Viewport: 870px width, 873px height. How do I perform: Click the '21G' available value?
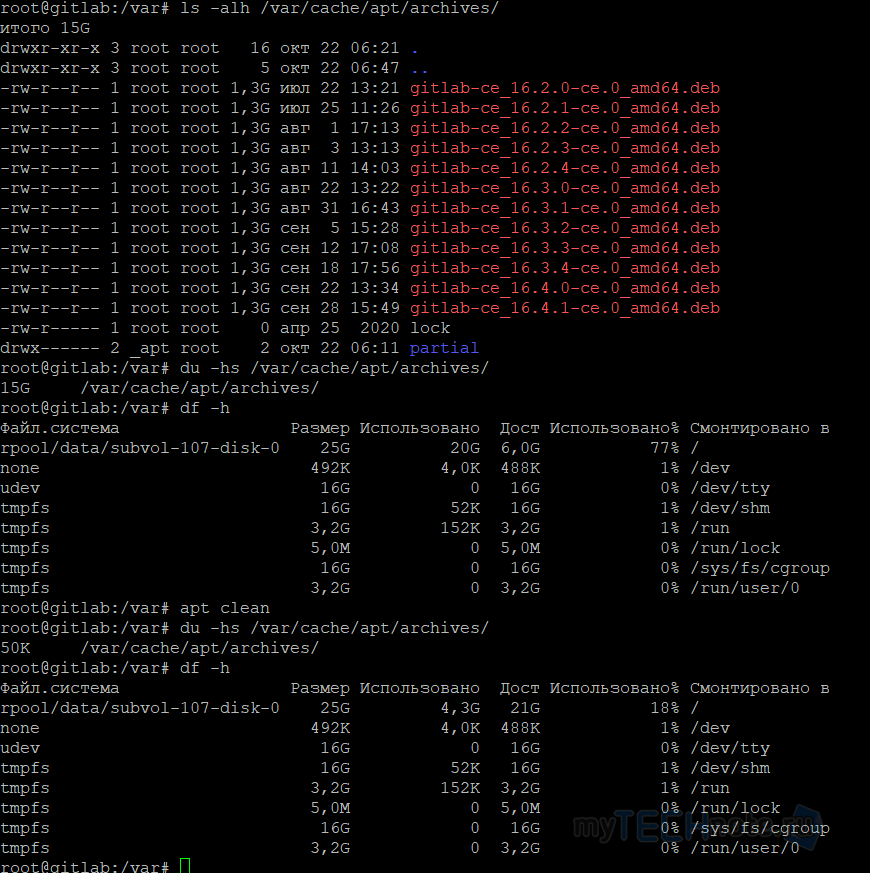[x=525, y=708]
